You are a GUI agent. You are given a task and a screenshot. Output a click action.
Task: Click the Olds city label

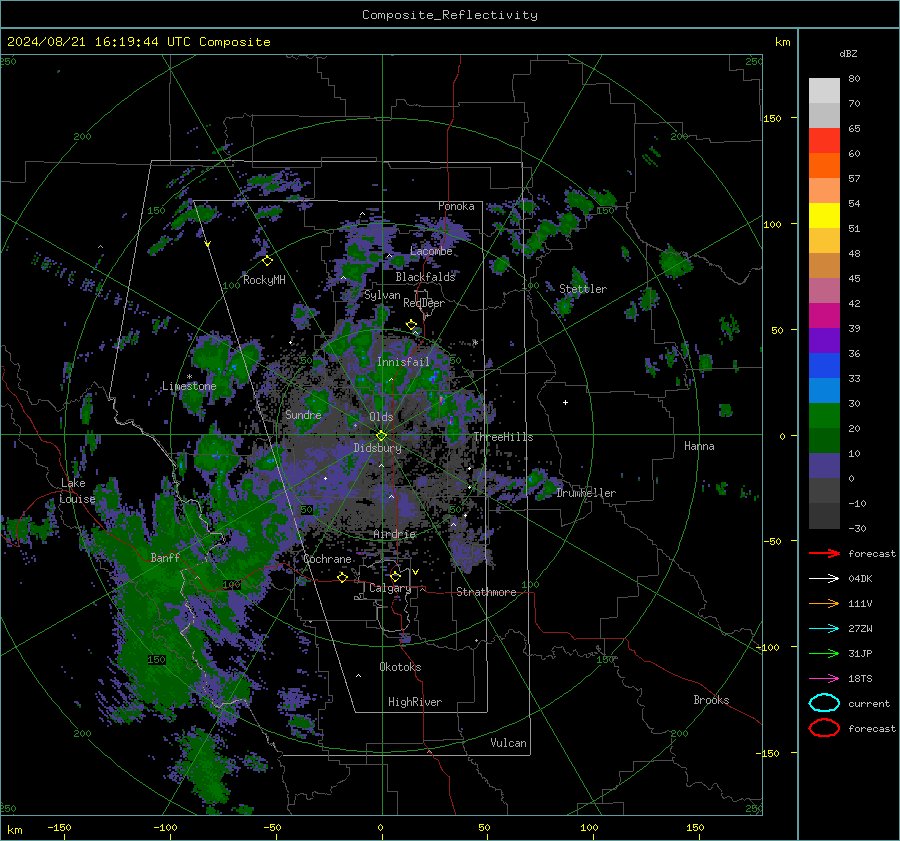(x=381, y=417)
